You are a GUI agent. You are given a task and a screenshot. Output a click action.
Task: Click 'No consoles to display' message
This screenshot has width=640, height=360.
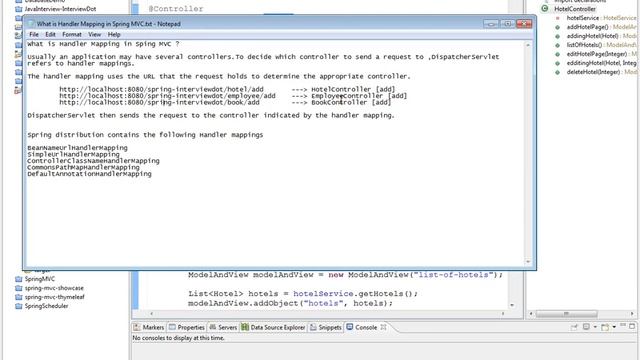coord(178,338)
